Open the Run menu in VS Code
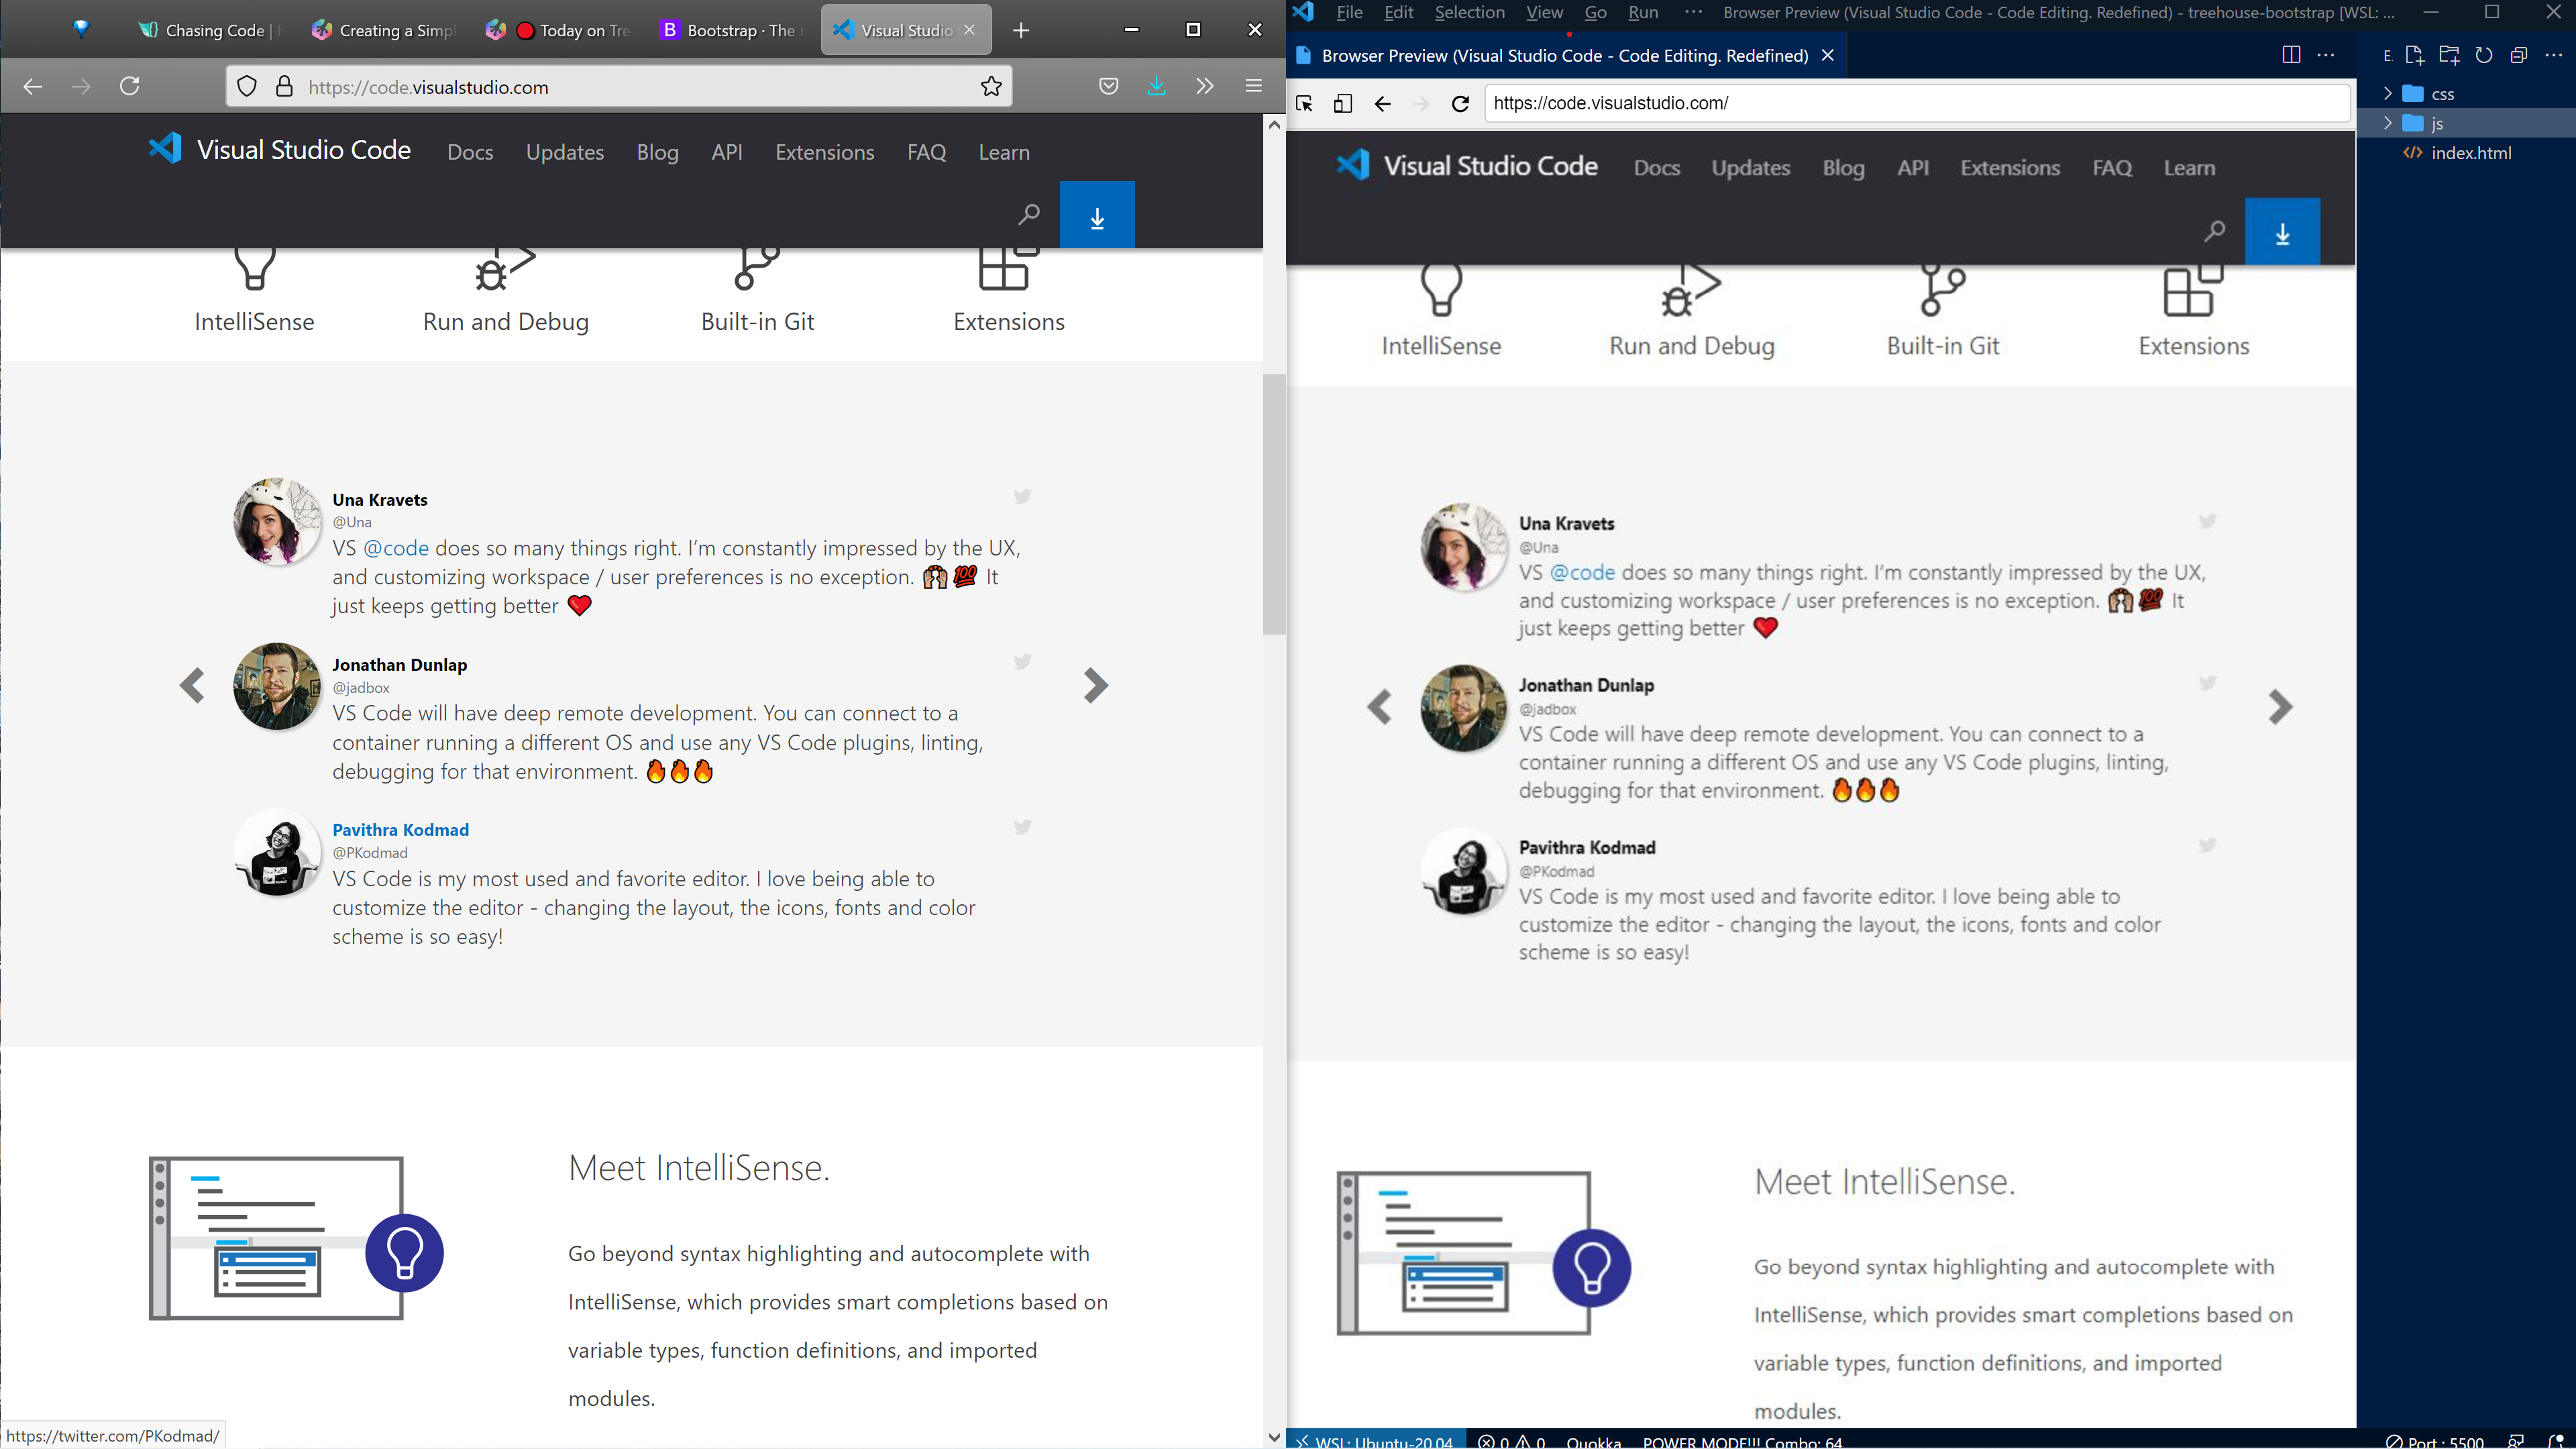2576x1449 pixels. [x=1643, y=13]
